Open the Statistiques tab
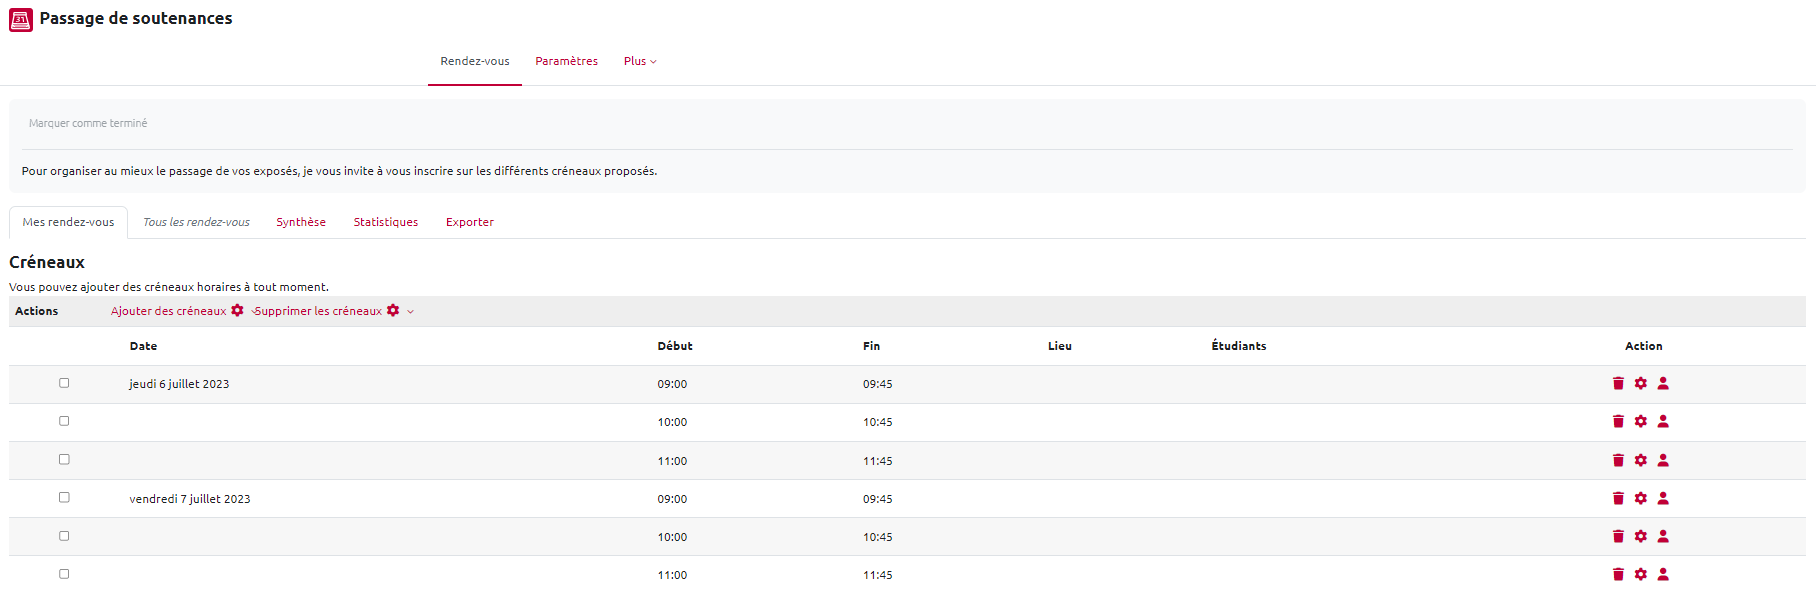 [385, 222]
